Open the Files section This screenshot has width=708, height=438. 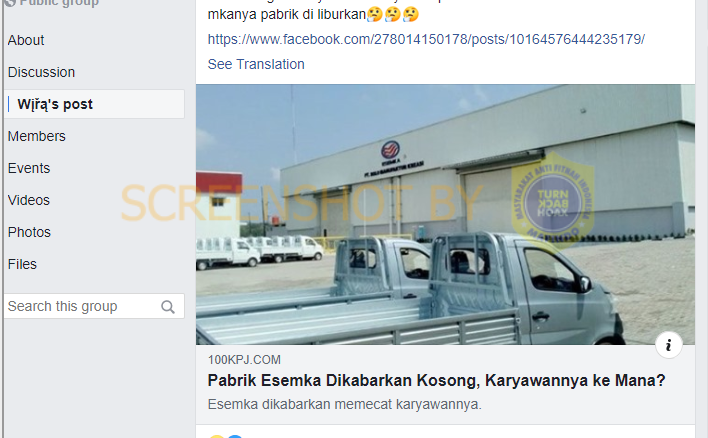[22, 264]
